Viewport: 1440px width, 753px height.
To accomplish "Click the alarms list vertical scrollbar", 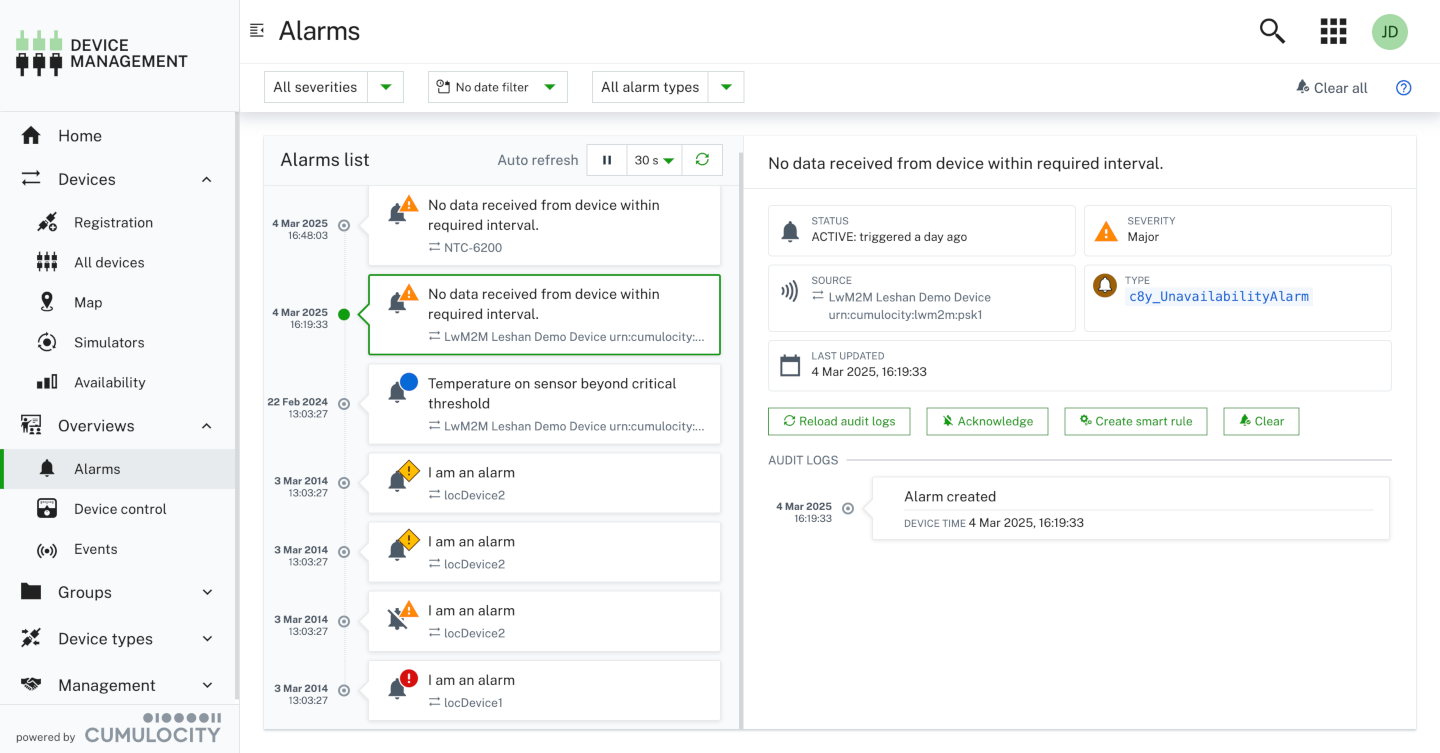I will coord(740,440).
